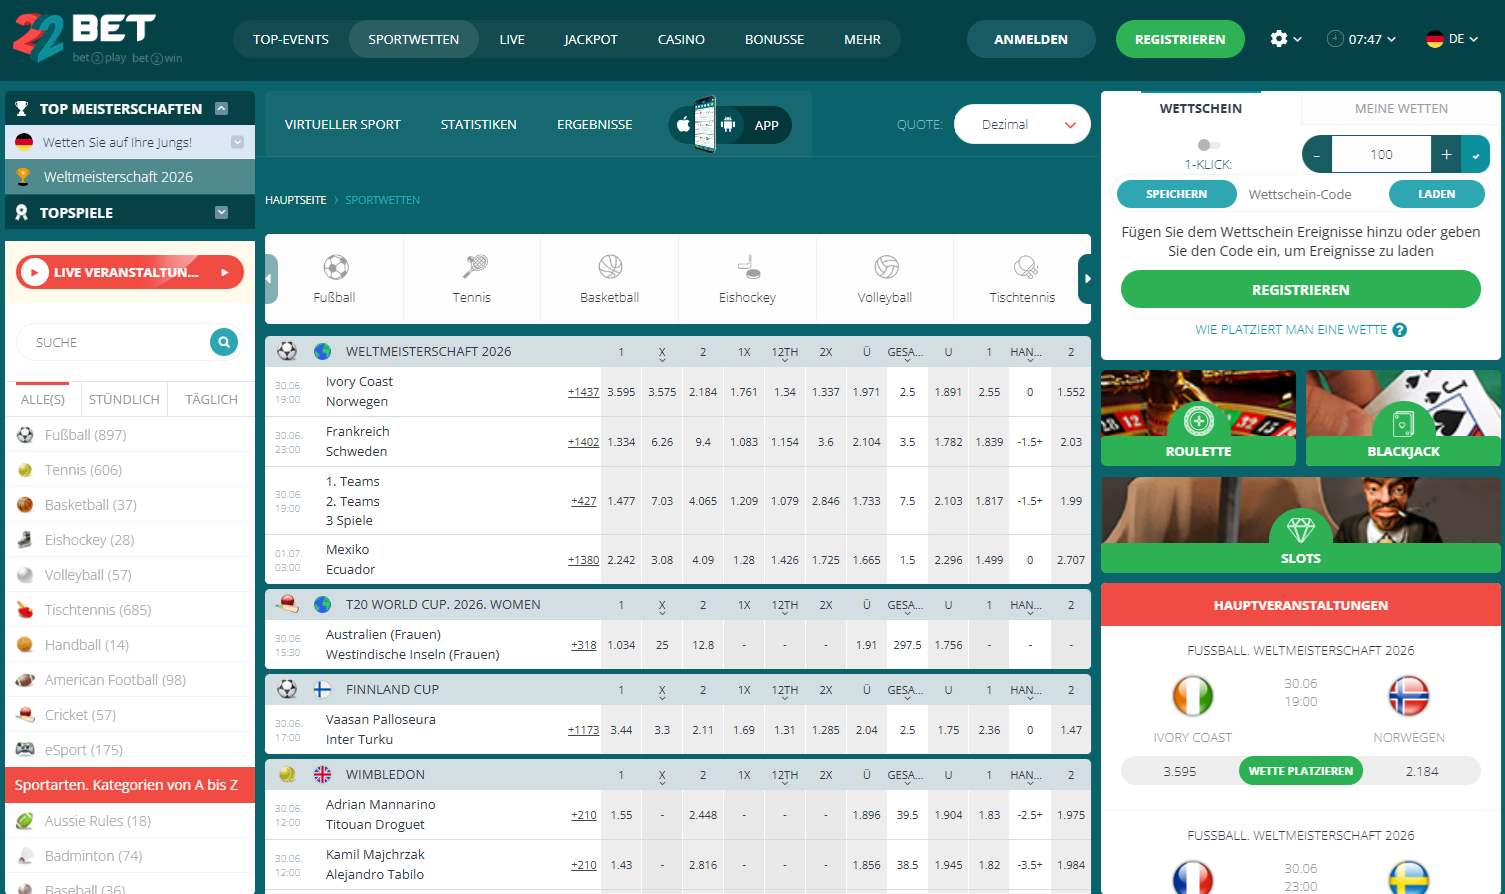This screenshot has height=894, width=1505.
Task: Click the live play icon
Action: pyautogui.click(x=34, y=272)
